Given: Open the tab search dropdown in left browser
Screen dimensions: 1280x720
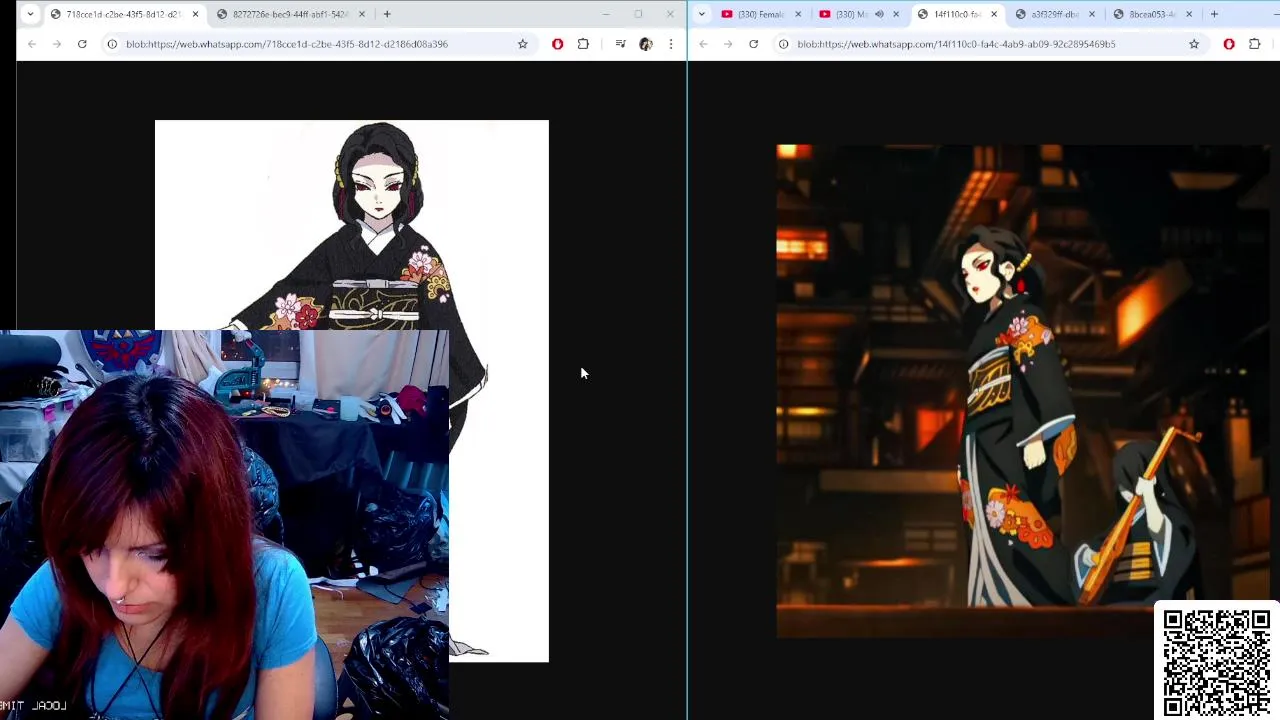Looking at the screenshot, I should [x=30, y=14].
